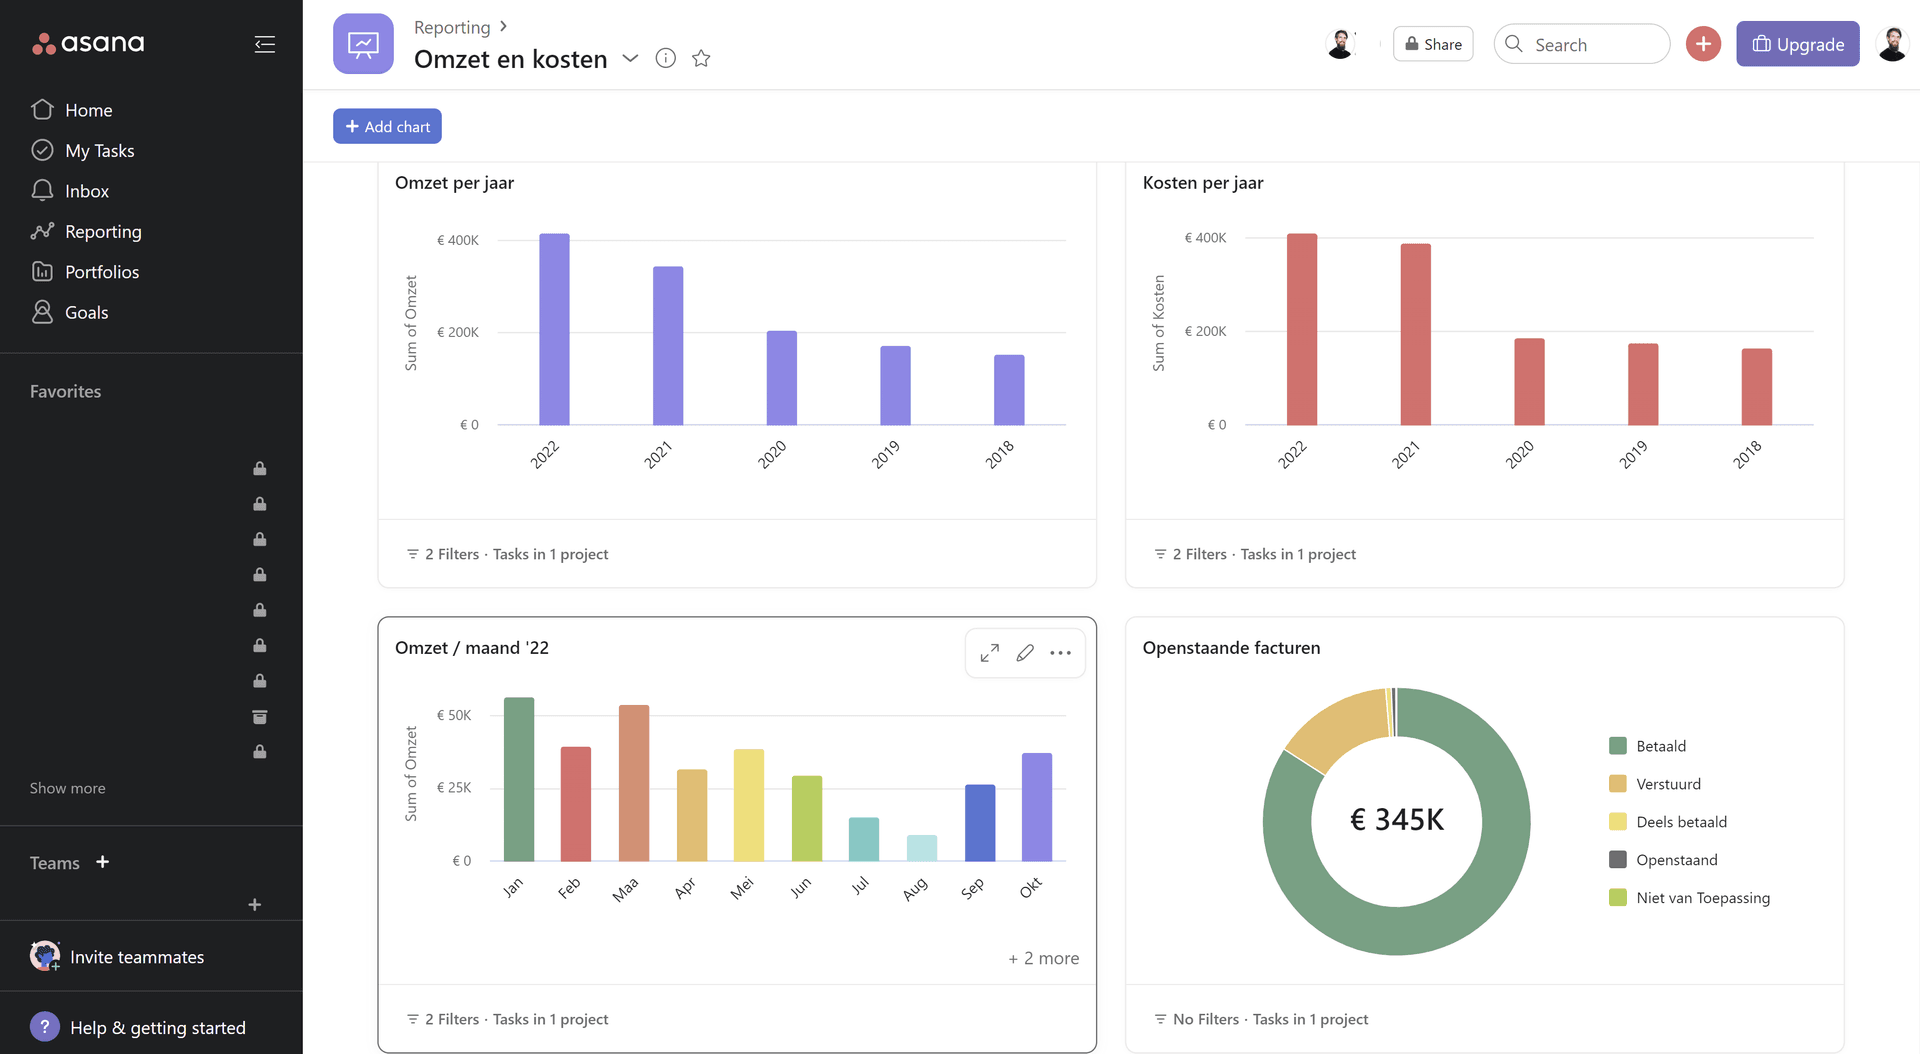Add a new team with plus icon
The image size is (1920, 1054).
click(102, 862)
